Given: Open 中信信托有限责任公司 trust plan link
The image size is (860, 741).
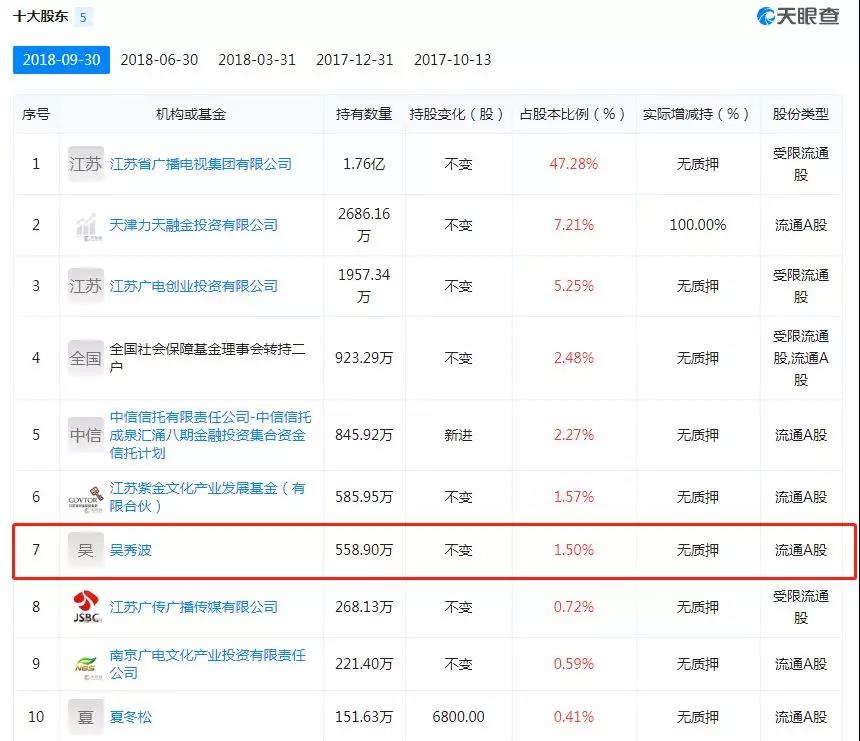Looking at the screenshot, I should click(210, 435).
